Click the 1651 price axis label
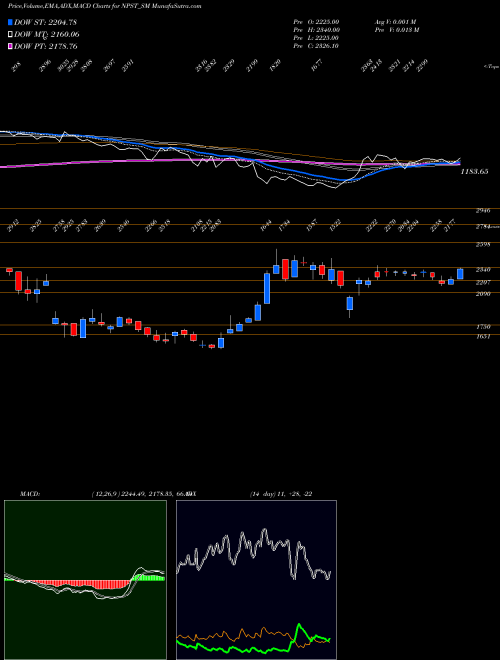Viewport: 500px width, 660px height. click(x=483, y=337)
